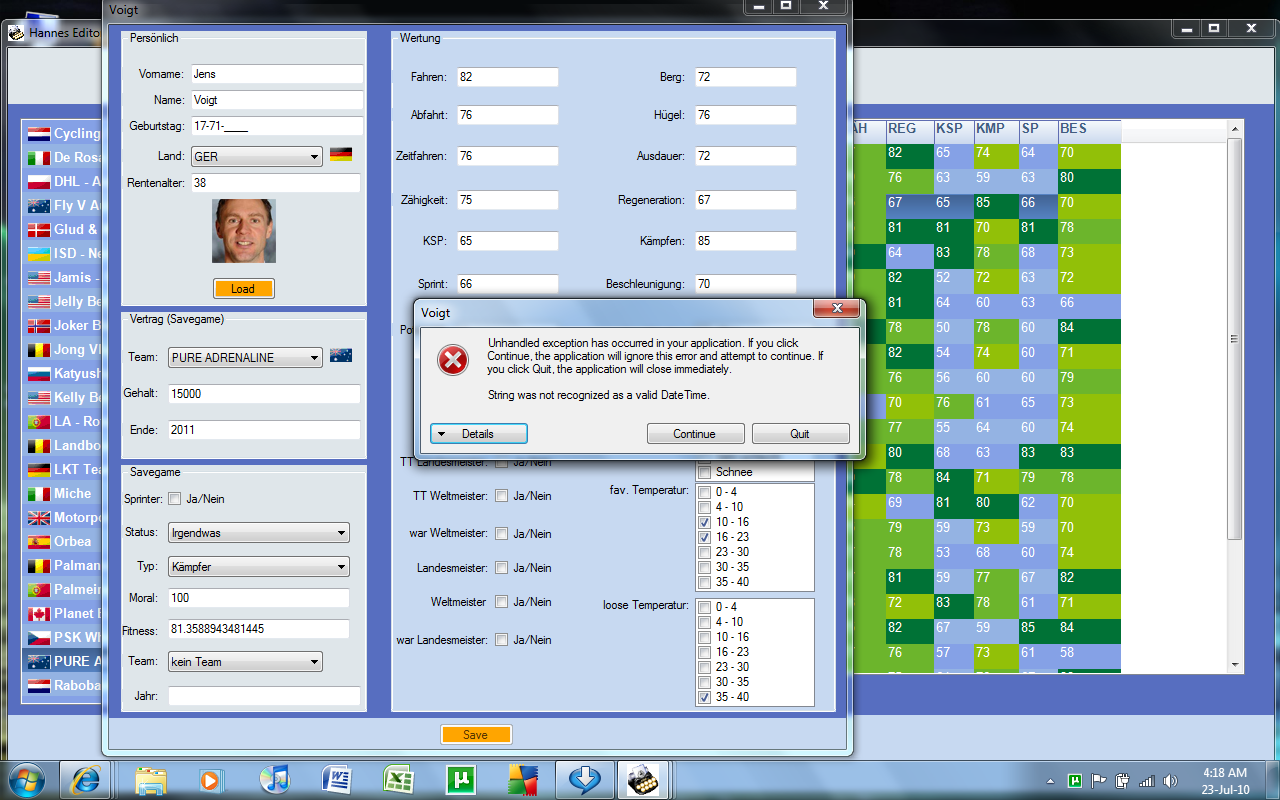This screenshot has height=800, width=1280.
Task: Select Katyusha from the team list
Action: click(x=75, y=373)
